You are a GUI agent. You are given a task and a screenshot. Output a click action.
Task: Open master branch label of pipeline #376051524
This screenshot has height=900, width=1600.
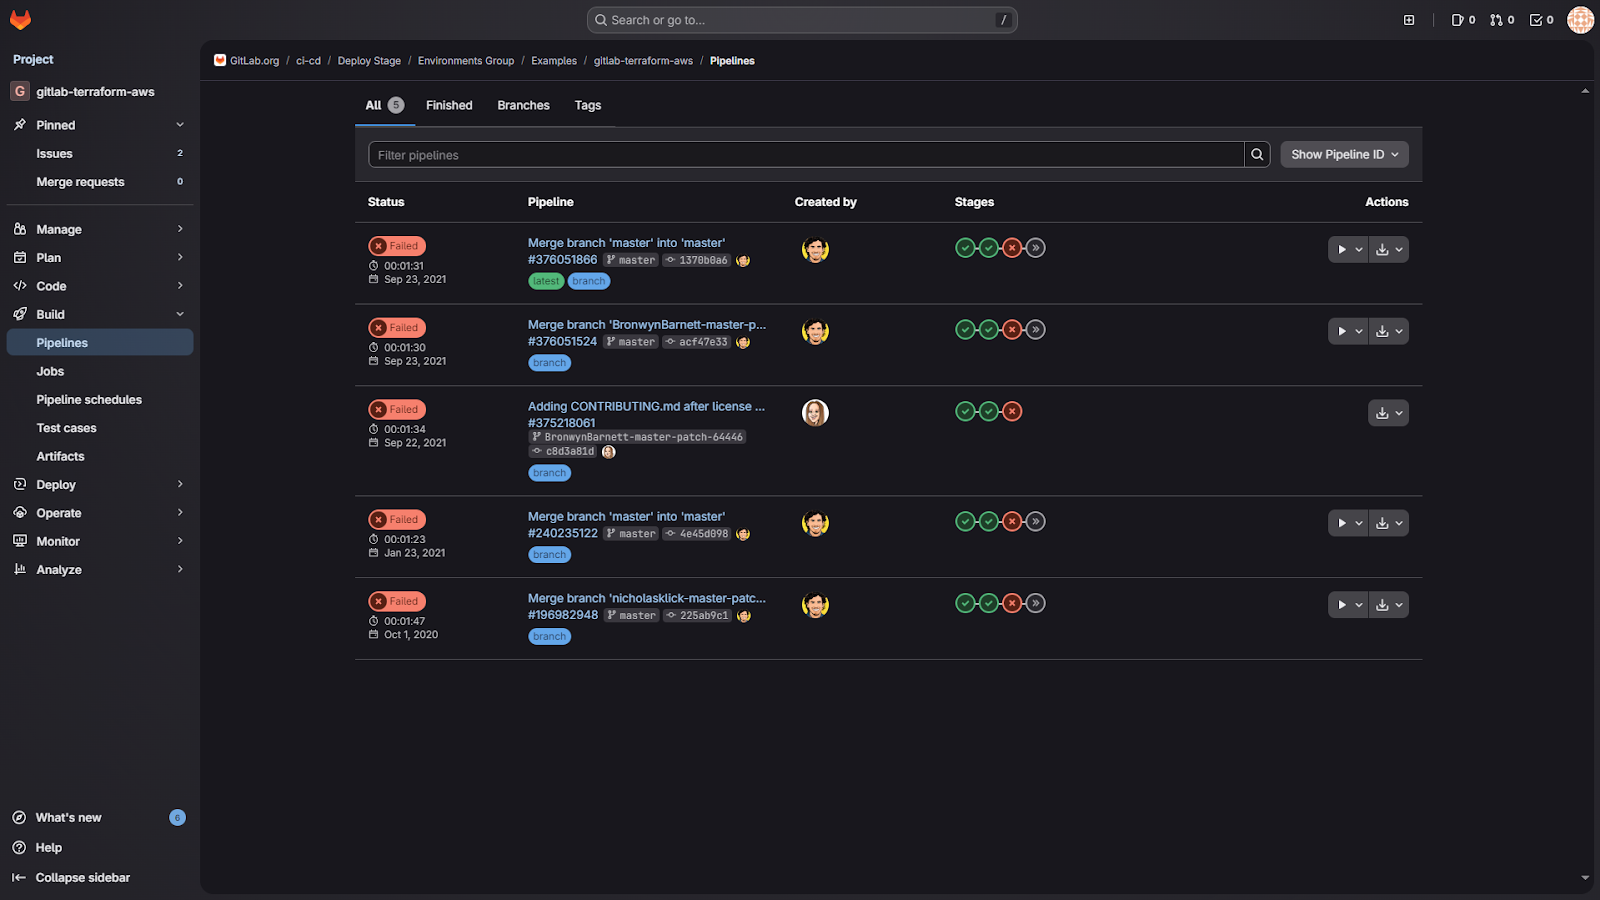pos(631,342)
